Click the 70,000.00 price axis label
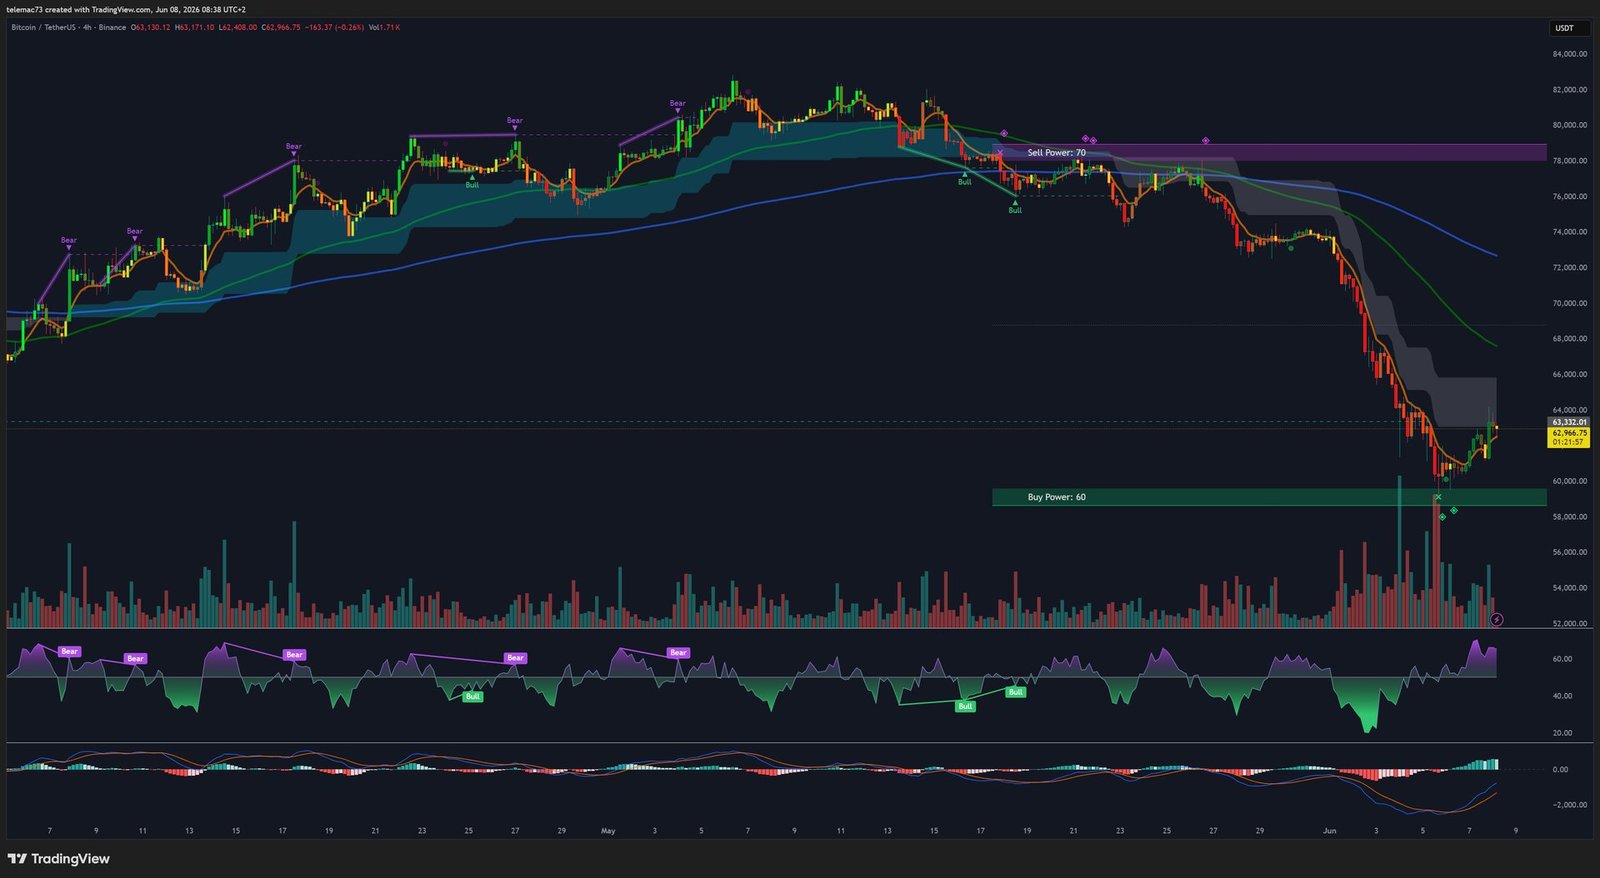The height and width of the screenshot is (878, 1600). coord(1570,303)
